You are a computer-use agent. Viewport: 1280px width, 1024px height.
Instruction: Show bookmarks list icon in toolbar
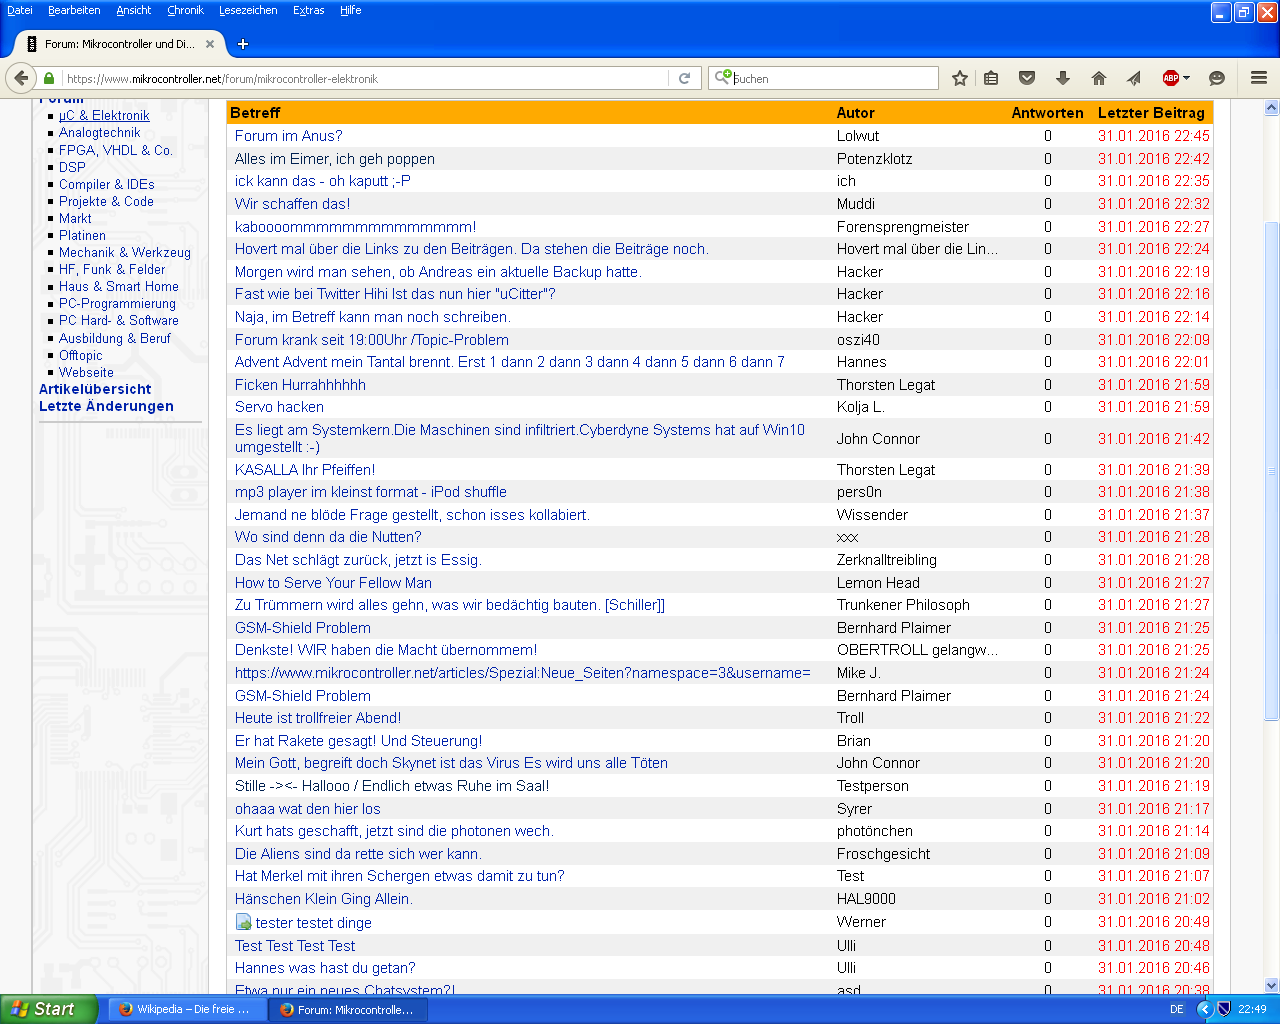click(x=991, y=78)
